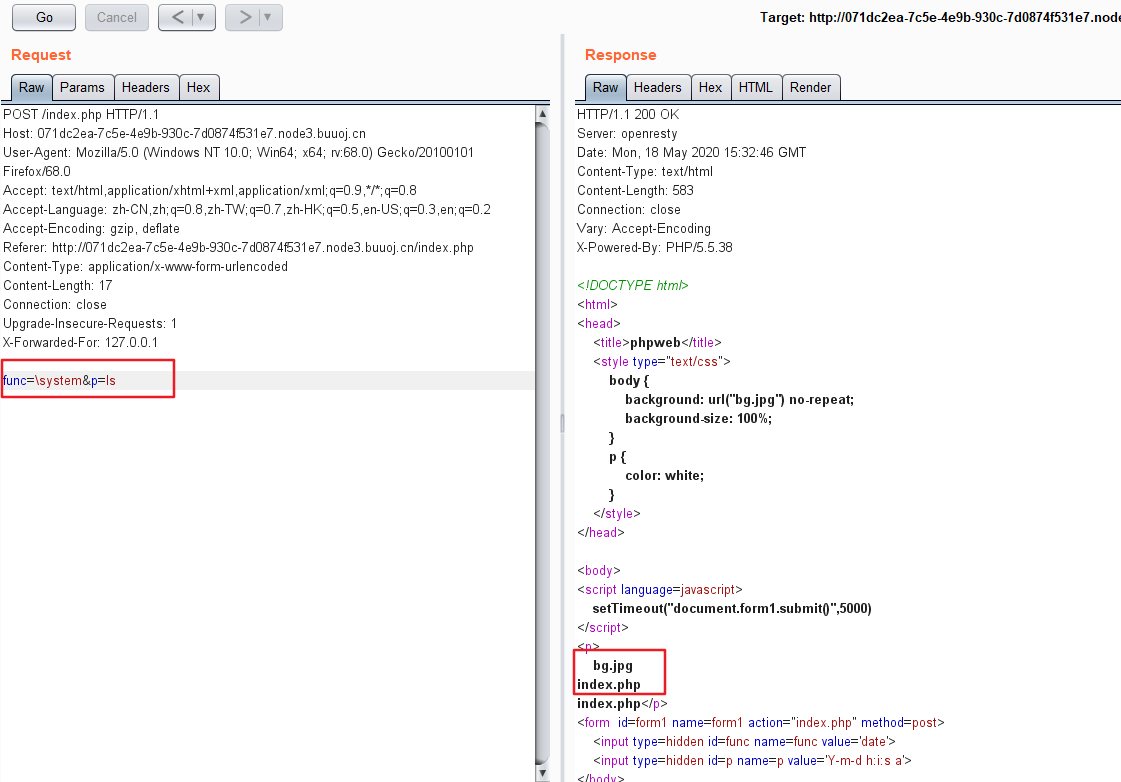Click the background-size: 100% line
The image size is (1121, 782).
(x=699, y=419)
